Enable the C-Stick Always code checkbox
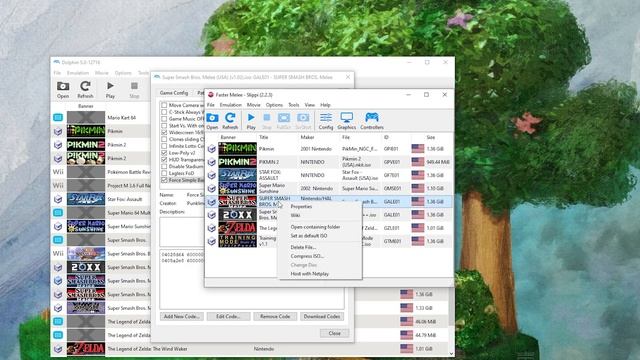This screenshot has width=640, height=360. (x=164, y=112)
